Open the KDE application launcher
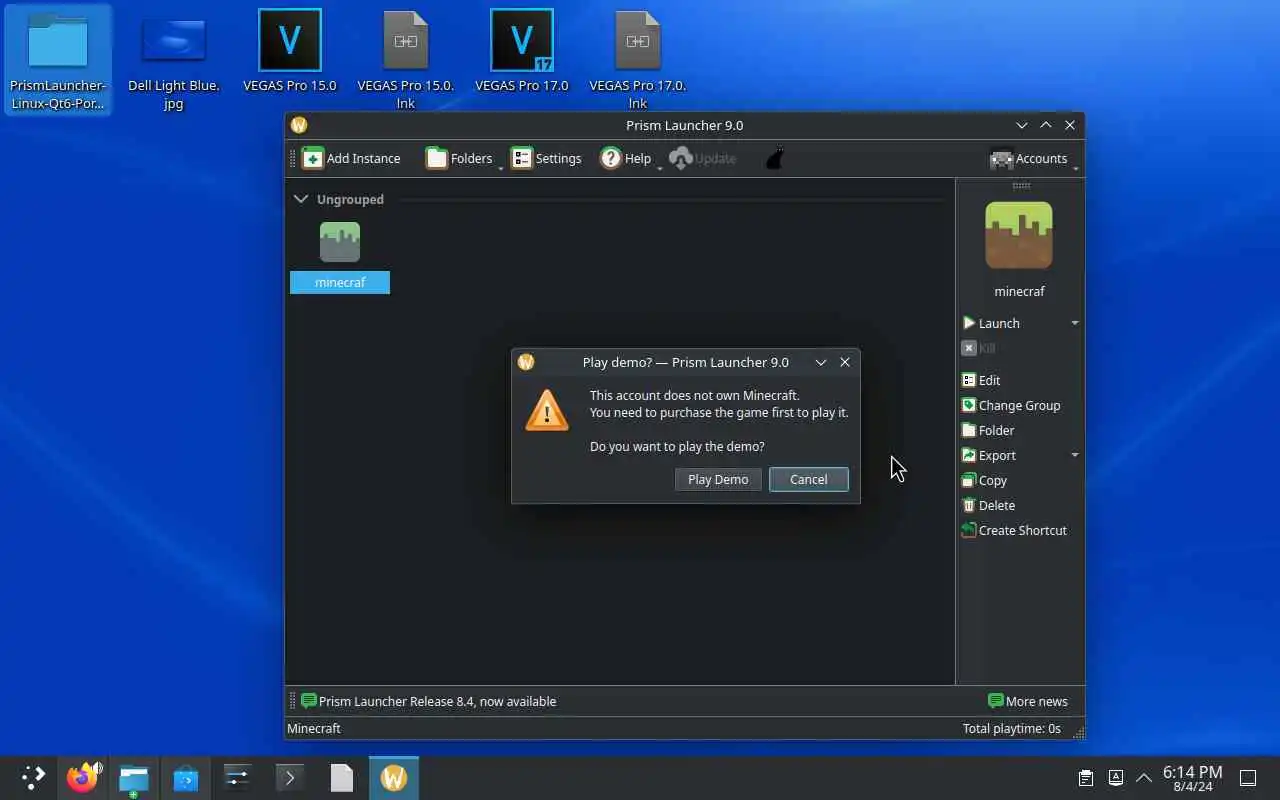Viewport: 1280px width, 800px height. (33, 778)
